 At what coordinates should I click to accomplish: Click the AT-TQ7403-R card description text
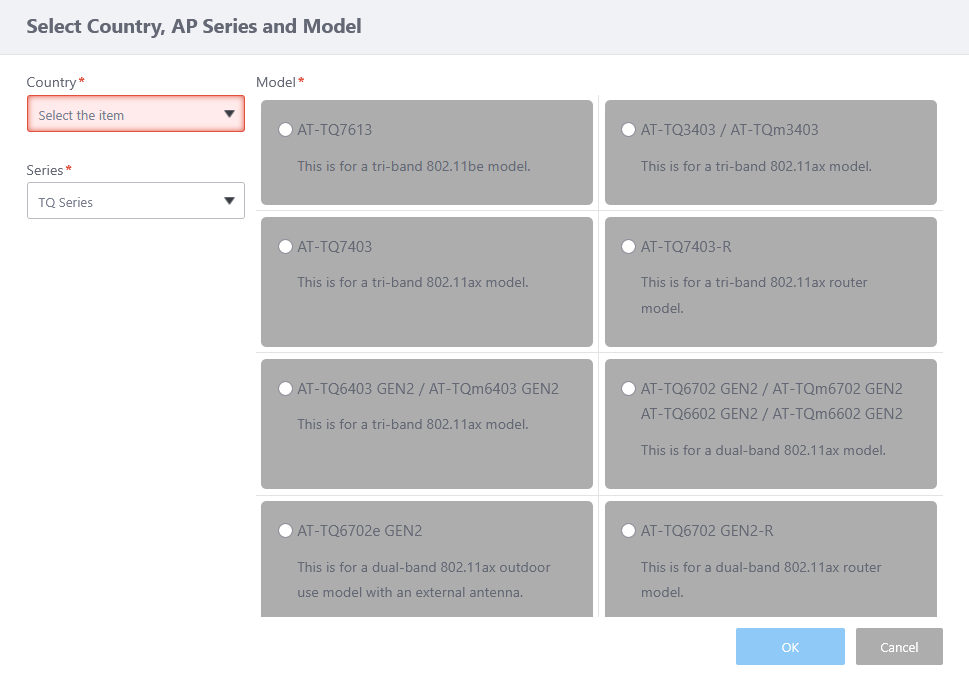(x=754, y=295)
